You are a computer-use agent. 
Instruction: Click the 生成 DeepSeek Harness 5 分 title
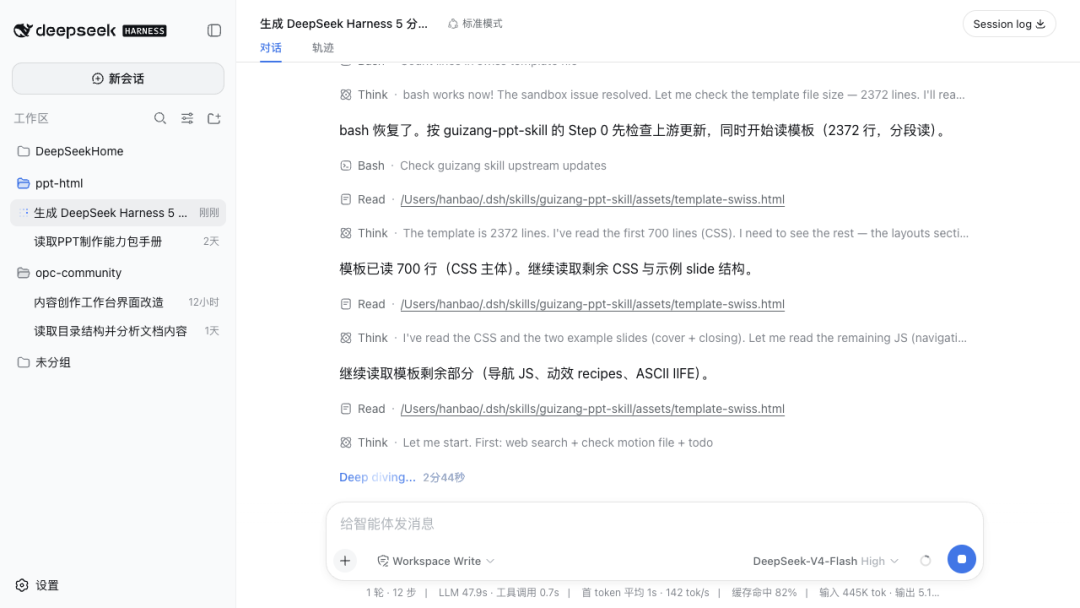pyautogui.click(x=344, y=23)
